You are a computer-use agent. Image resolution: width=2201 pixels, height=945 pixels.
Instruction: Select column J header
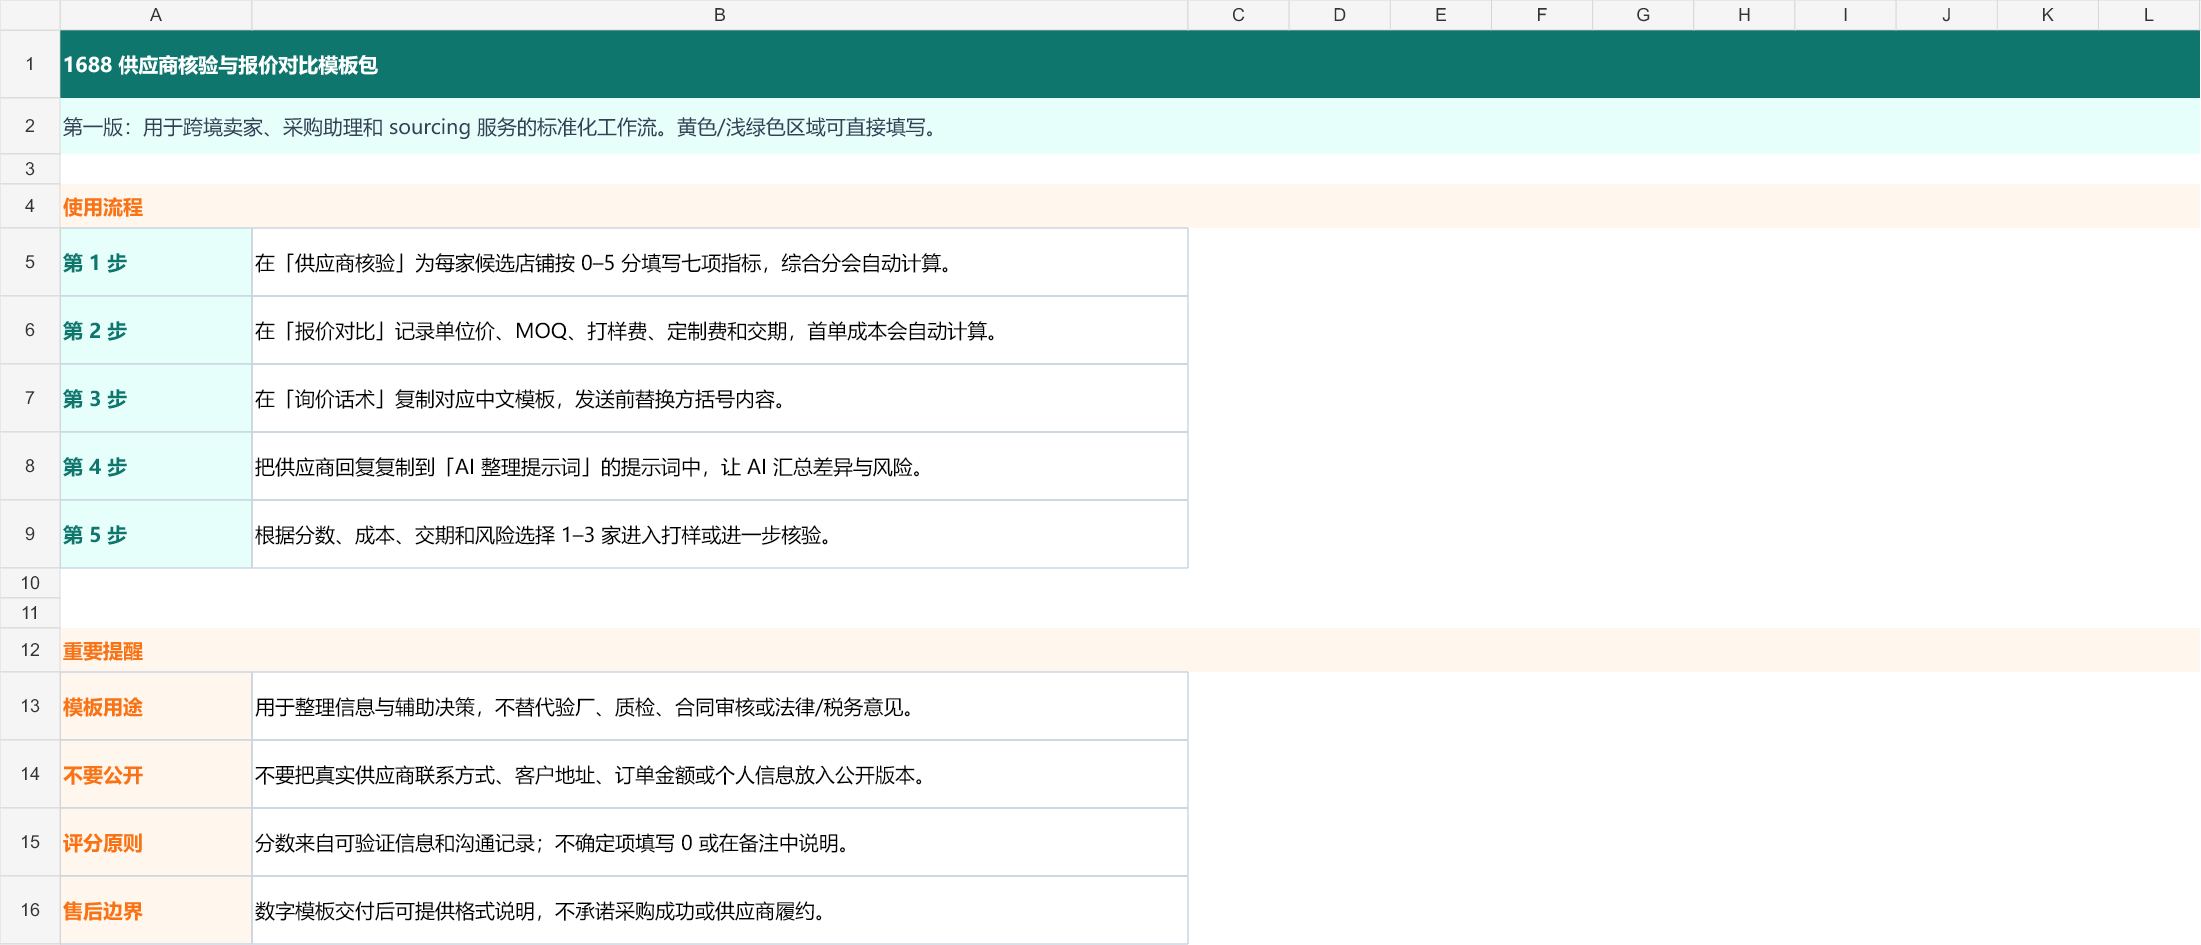(1946, 15)
